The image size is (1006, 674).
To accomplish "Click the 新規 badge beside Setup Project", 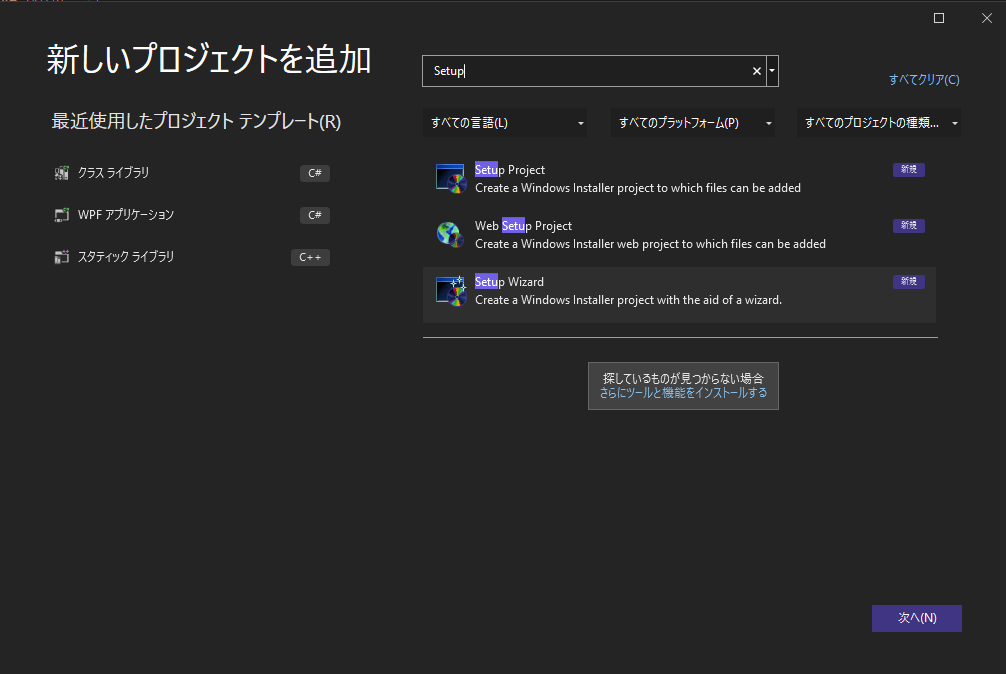I will point(908,169).
